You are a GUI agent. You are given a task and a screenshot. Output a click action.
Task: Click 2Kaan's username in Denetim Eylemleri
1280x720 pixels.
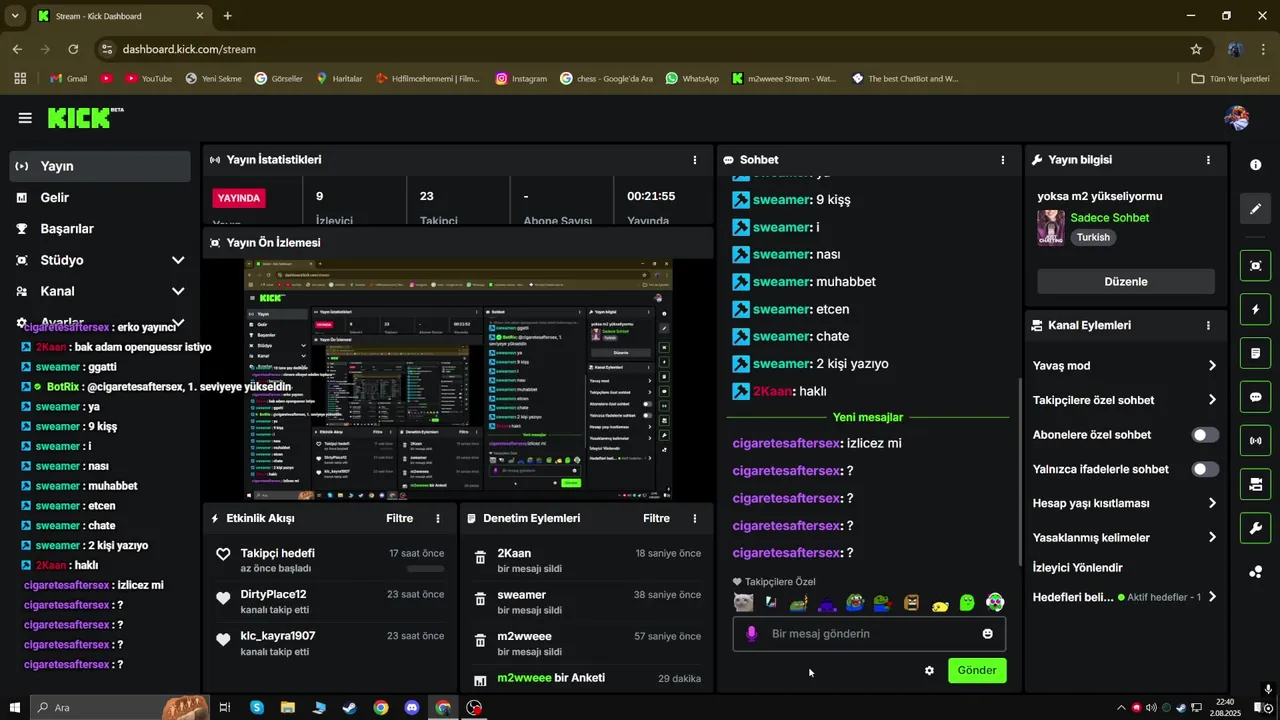click(x=514, y=554)
